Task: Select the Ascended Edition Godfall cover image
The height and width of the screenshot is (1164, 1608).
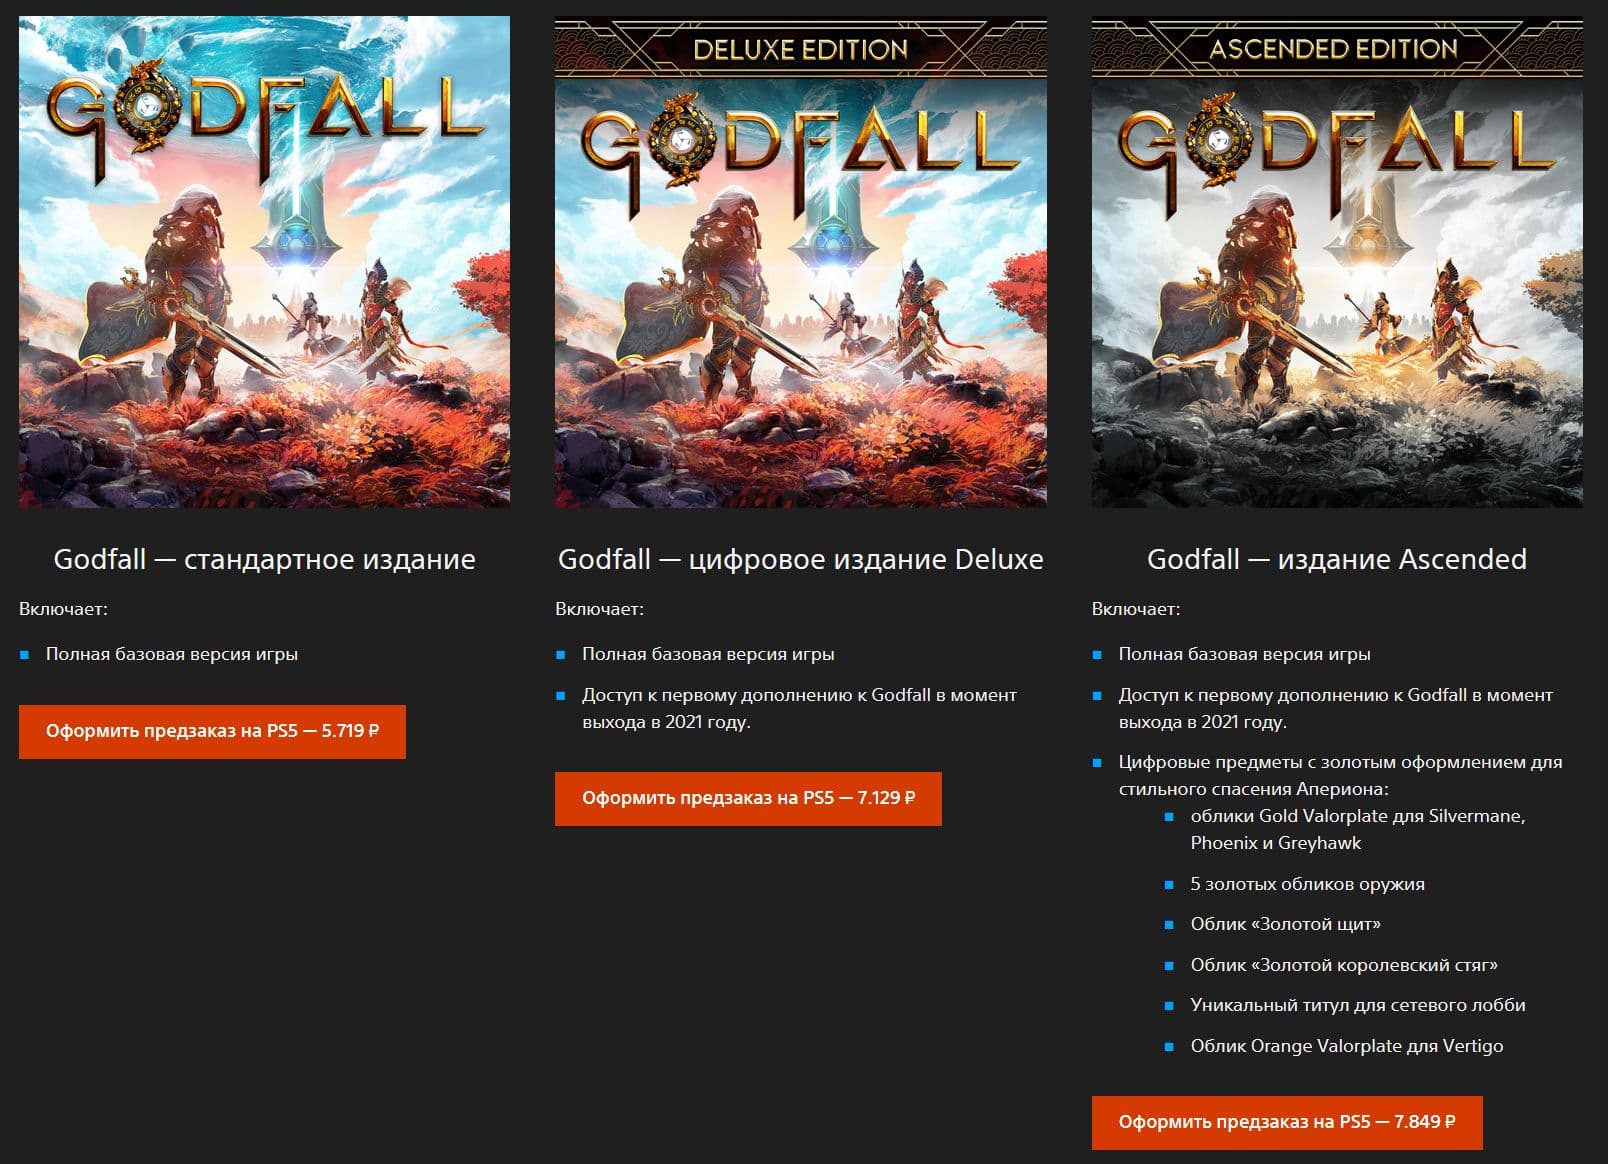Action: (1337, 262)
